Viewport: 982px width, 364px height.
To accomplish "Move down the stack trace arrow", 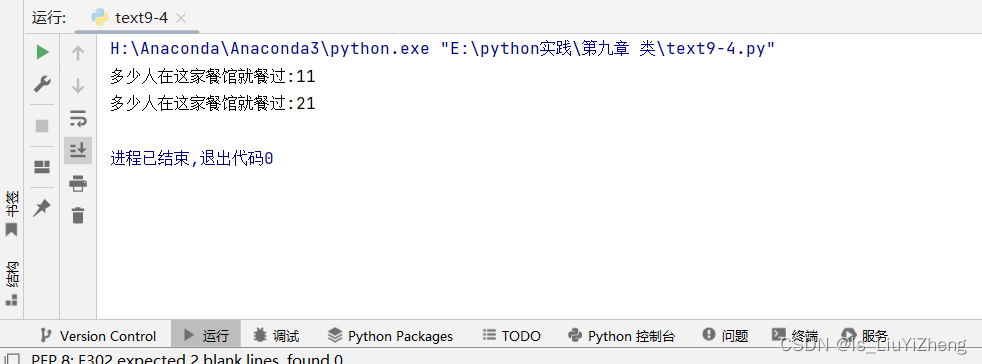I will 78,85.
